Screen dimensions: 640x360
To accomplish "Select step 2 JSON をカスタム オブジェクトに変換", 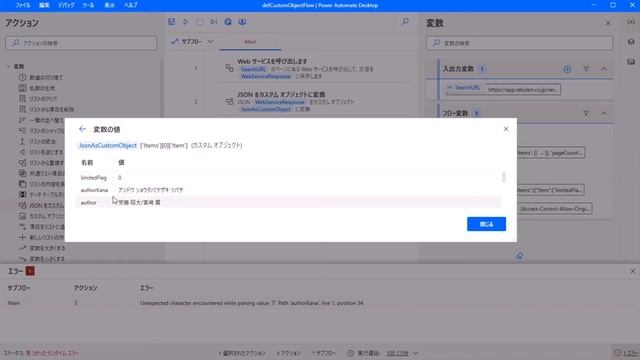I will 314,101.
